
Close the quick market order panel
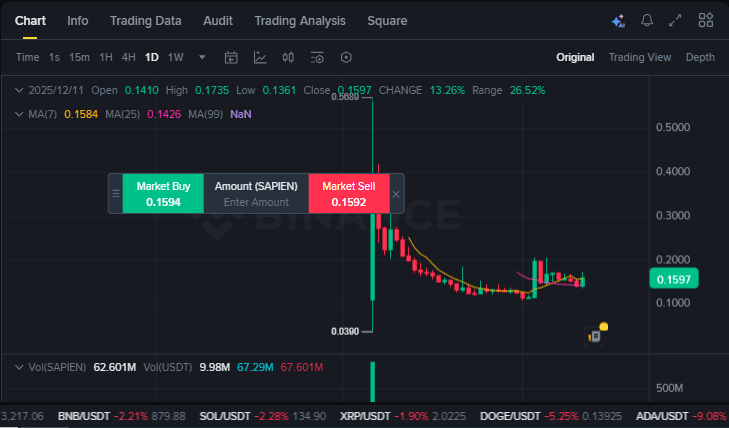click(x=396, y=194)
